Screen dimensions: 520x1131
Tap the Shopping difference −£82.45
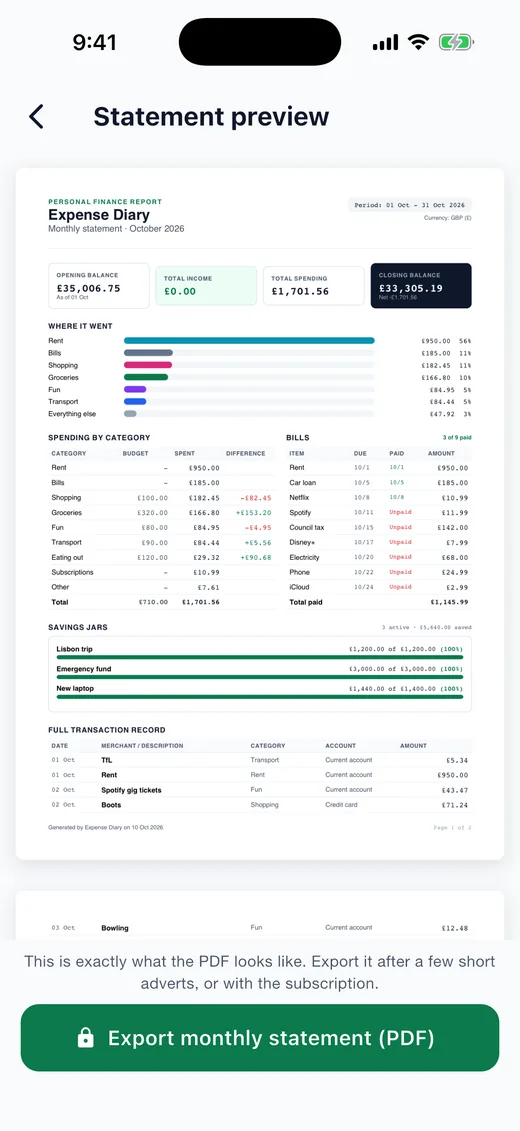(x=255, y=498)
